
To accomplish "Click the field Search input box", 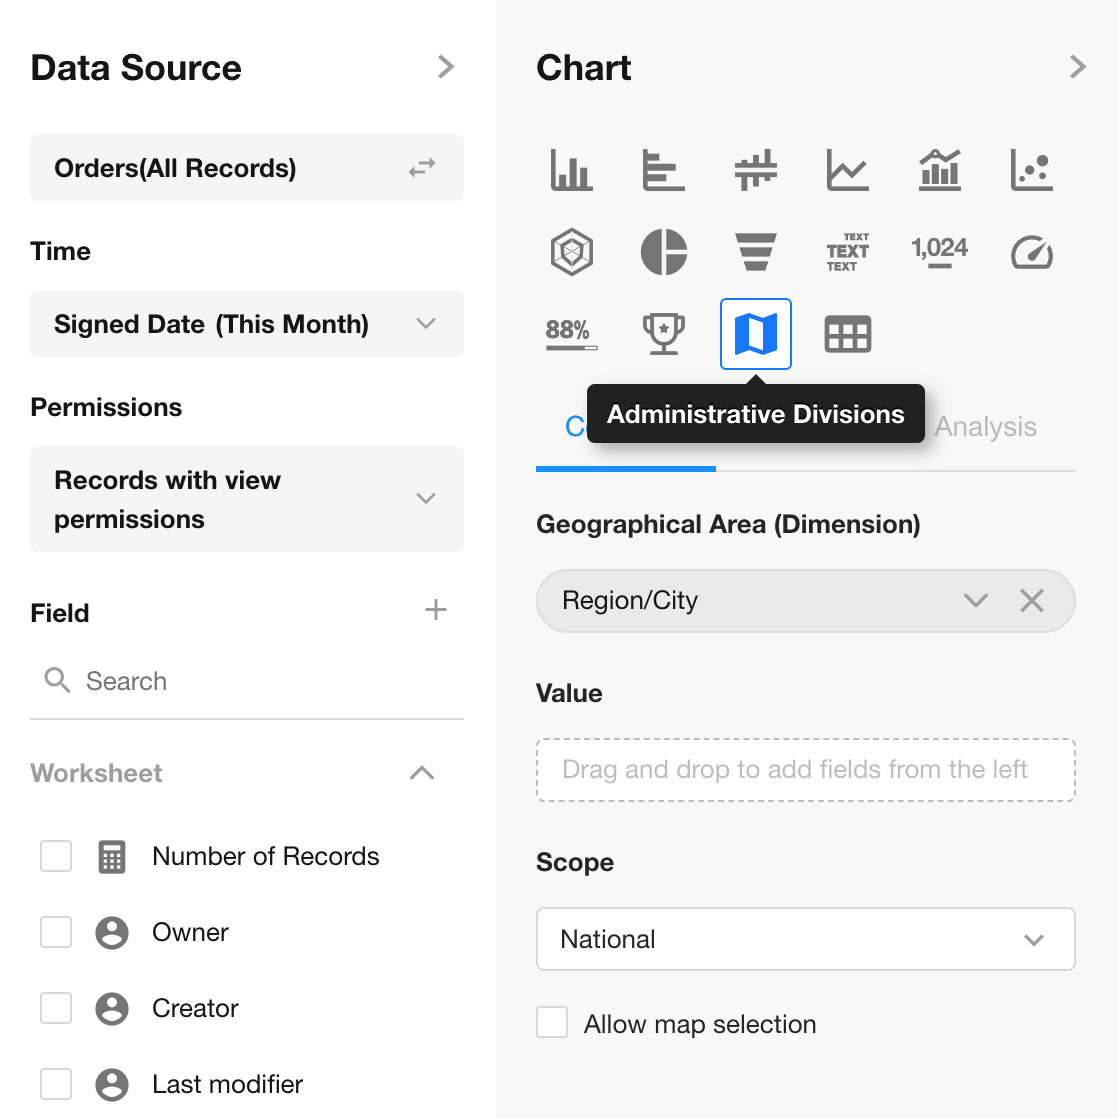I will tap(260, 681).
